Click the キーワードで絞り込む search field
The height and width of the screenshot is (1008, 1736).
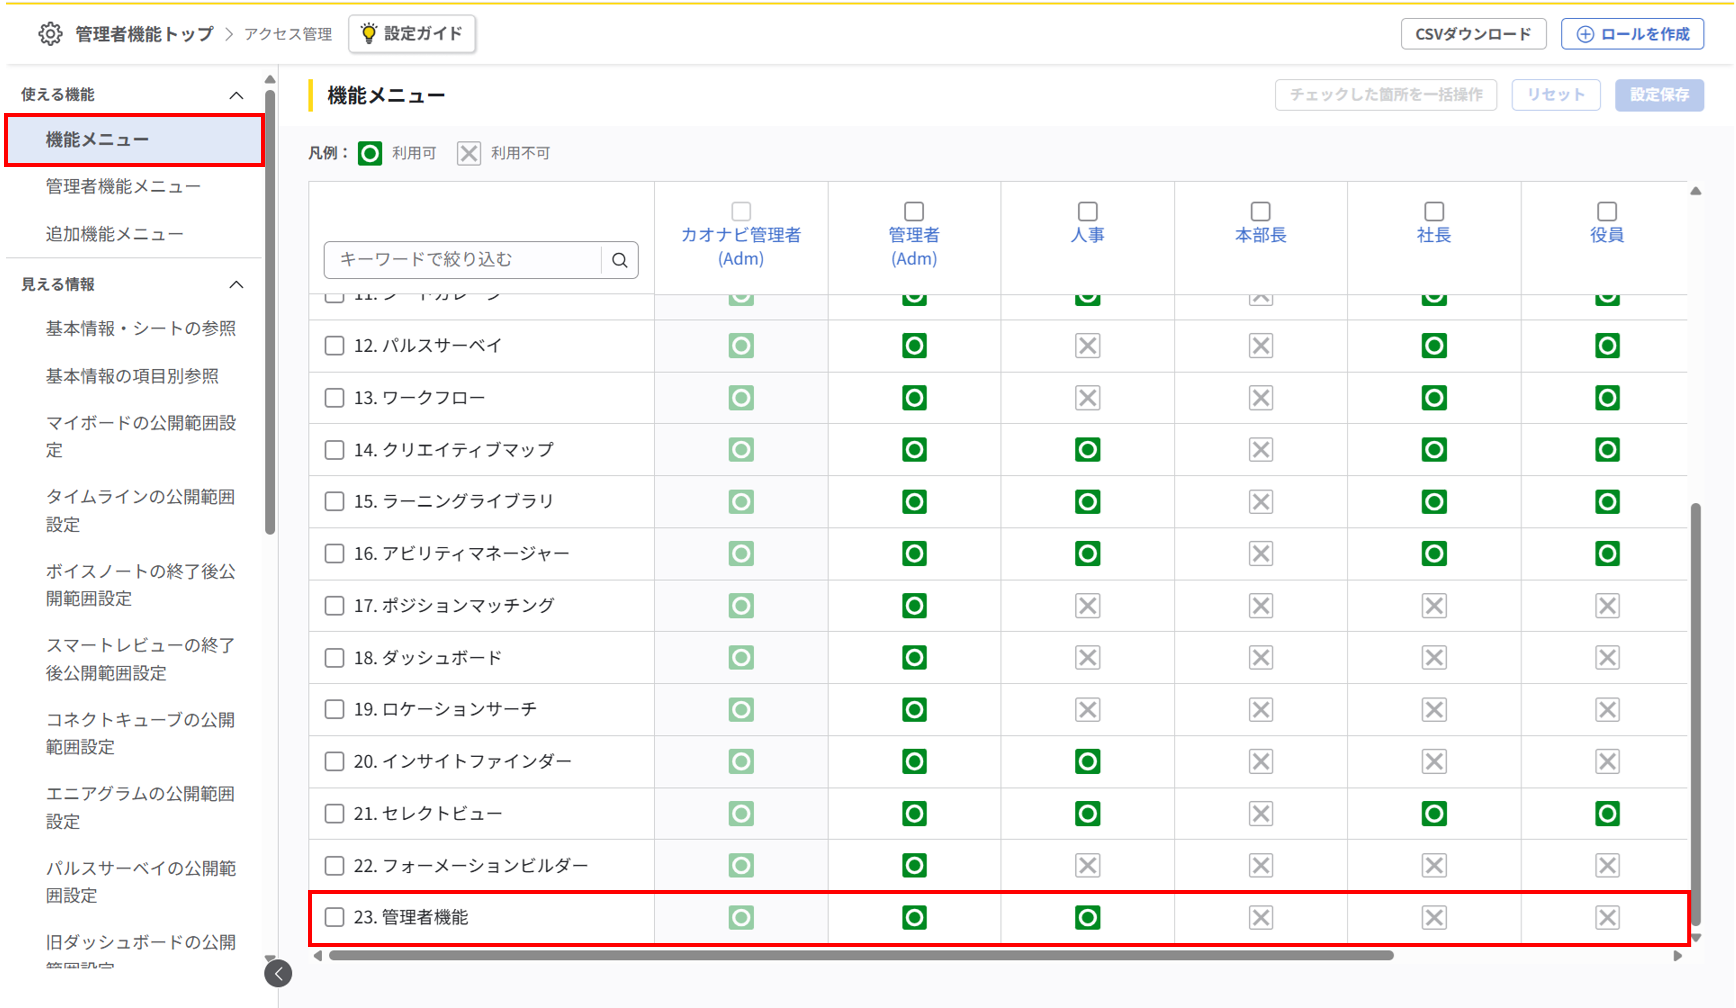463,260
